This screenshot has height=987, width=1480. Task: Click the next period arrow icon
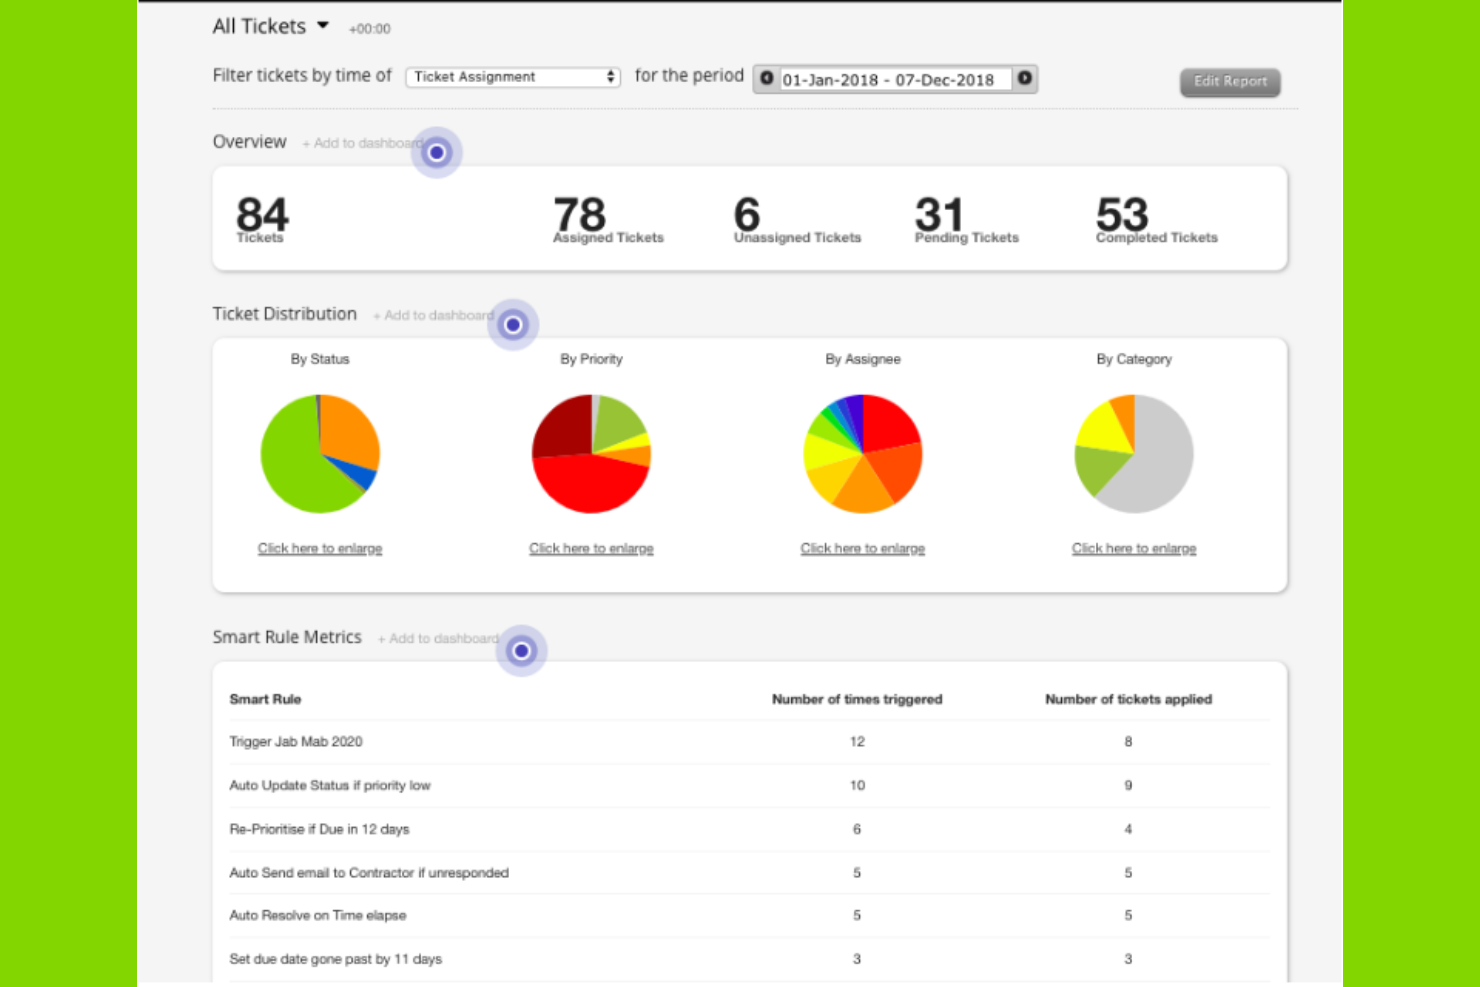click(x=1024, y=78)
